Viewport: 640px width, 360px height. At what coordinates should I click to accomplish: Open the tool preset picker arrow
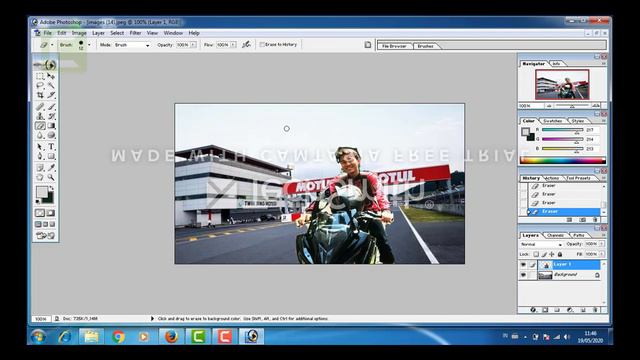click(52, 44)
